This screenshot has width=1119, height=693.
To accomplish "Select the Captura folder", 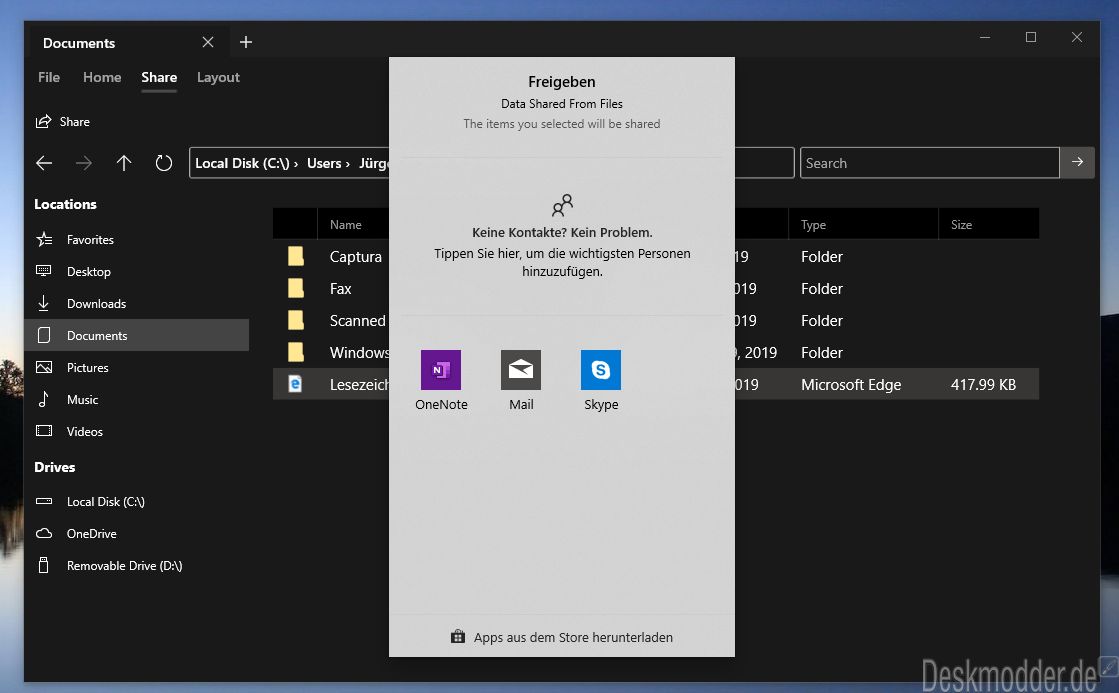I will click(x=656, y=257).
